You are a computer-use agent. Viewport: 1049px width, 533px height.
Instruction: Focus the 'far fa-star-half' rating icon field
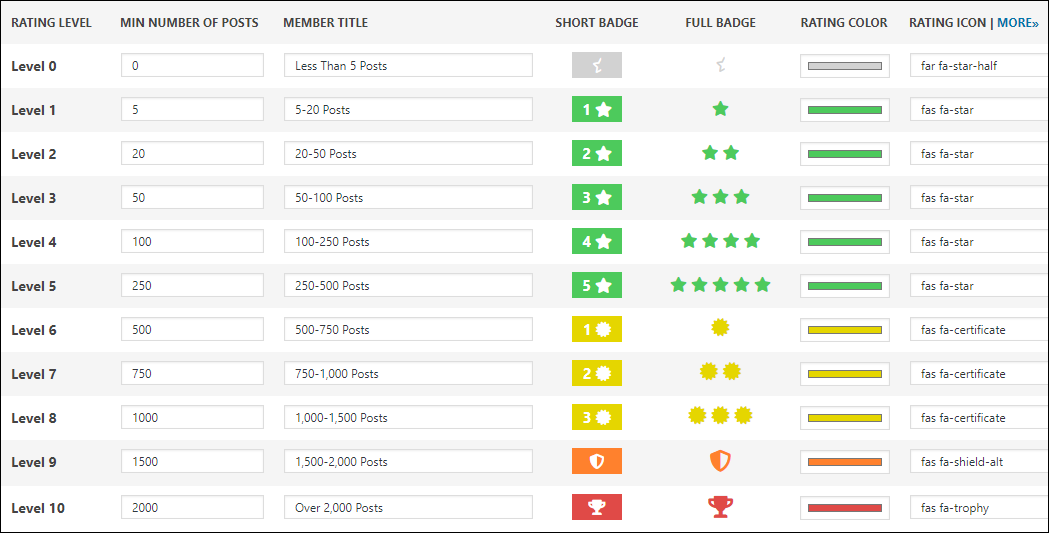(x=978, y=66)
